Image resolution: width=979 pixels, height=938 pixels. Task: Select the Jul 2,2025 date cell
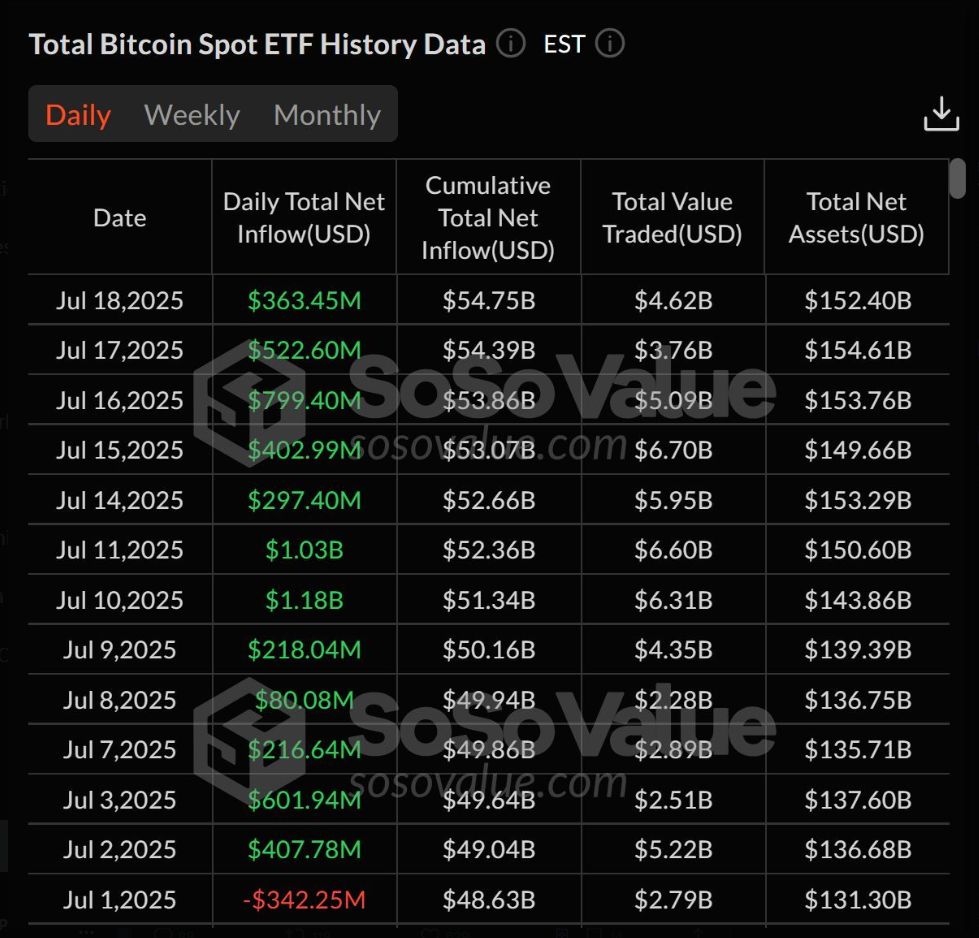pyautogui.click(x=120, y=849)
